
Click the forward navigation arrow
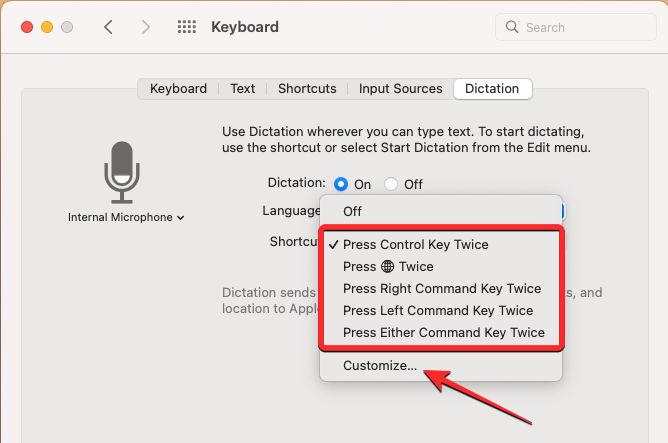(x=145, y=27)
